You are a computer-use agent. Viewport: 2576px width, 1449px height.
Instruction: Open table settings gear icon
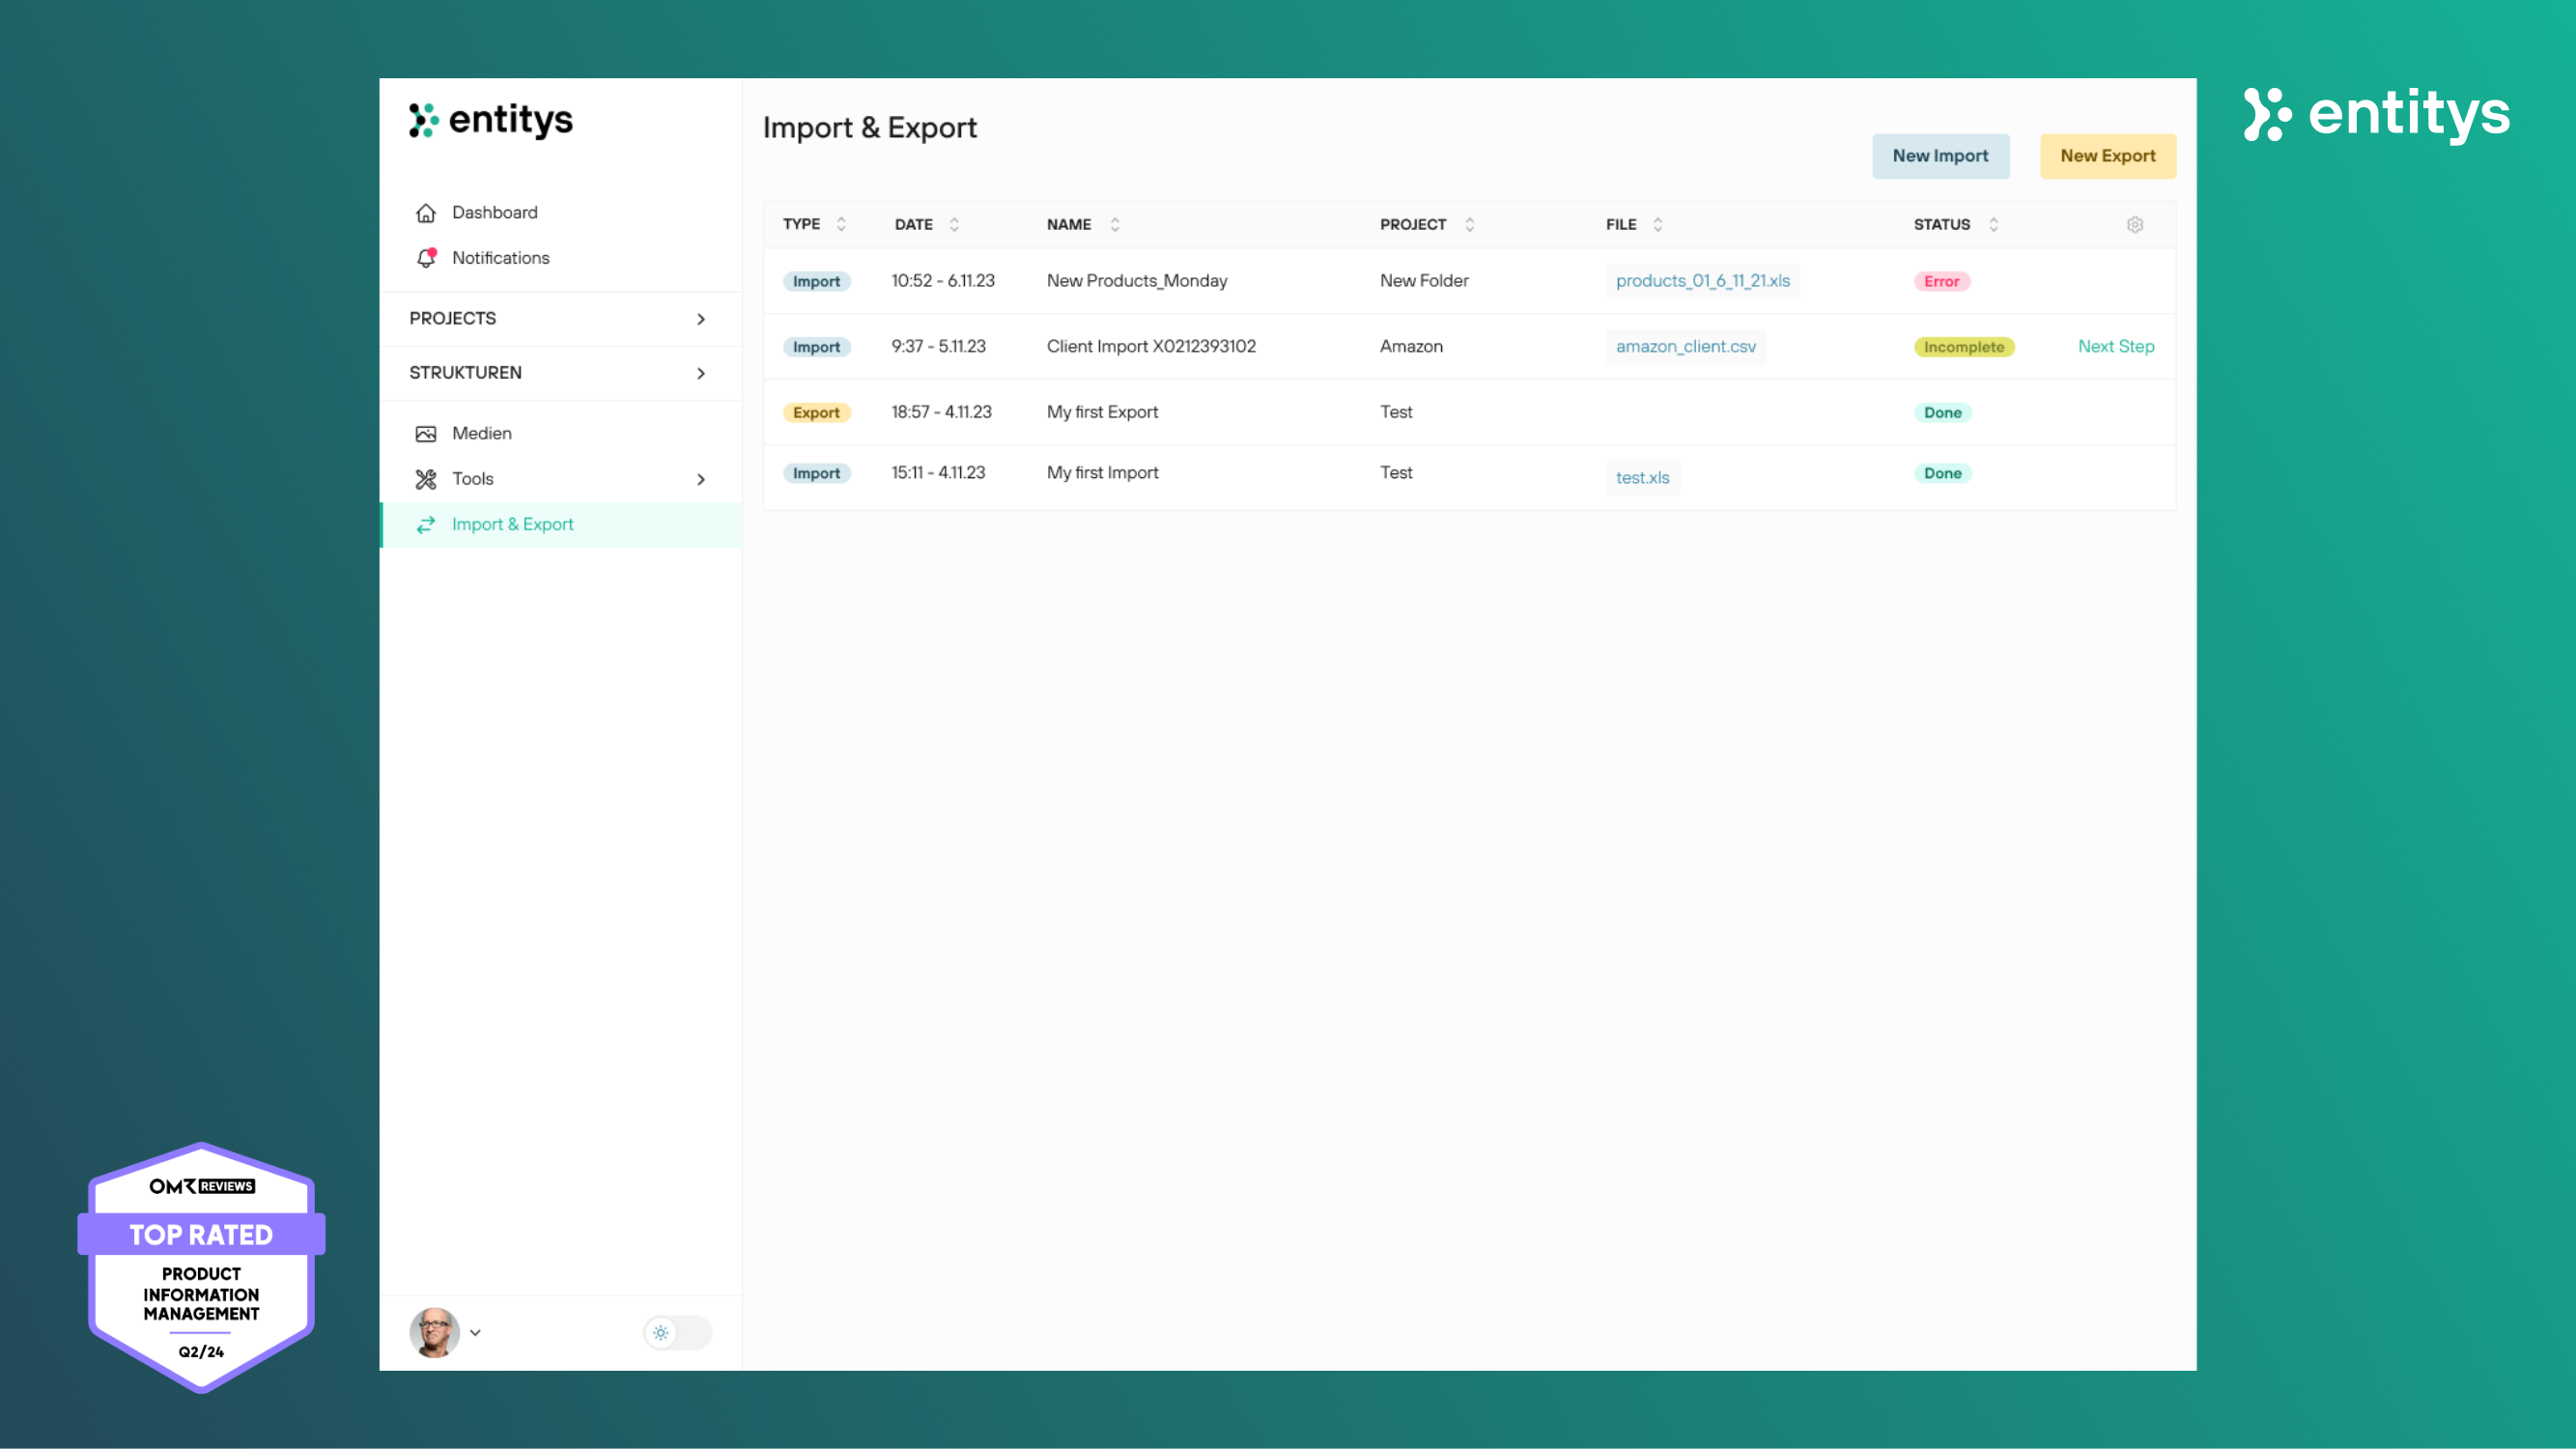click(x=2134, y=224)
